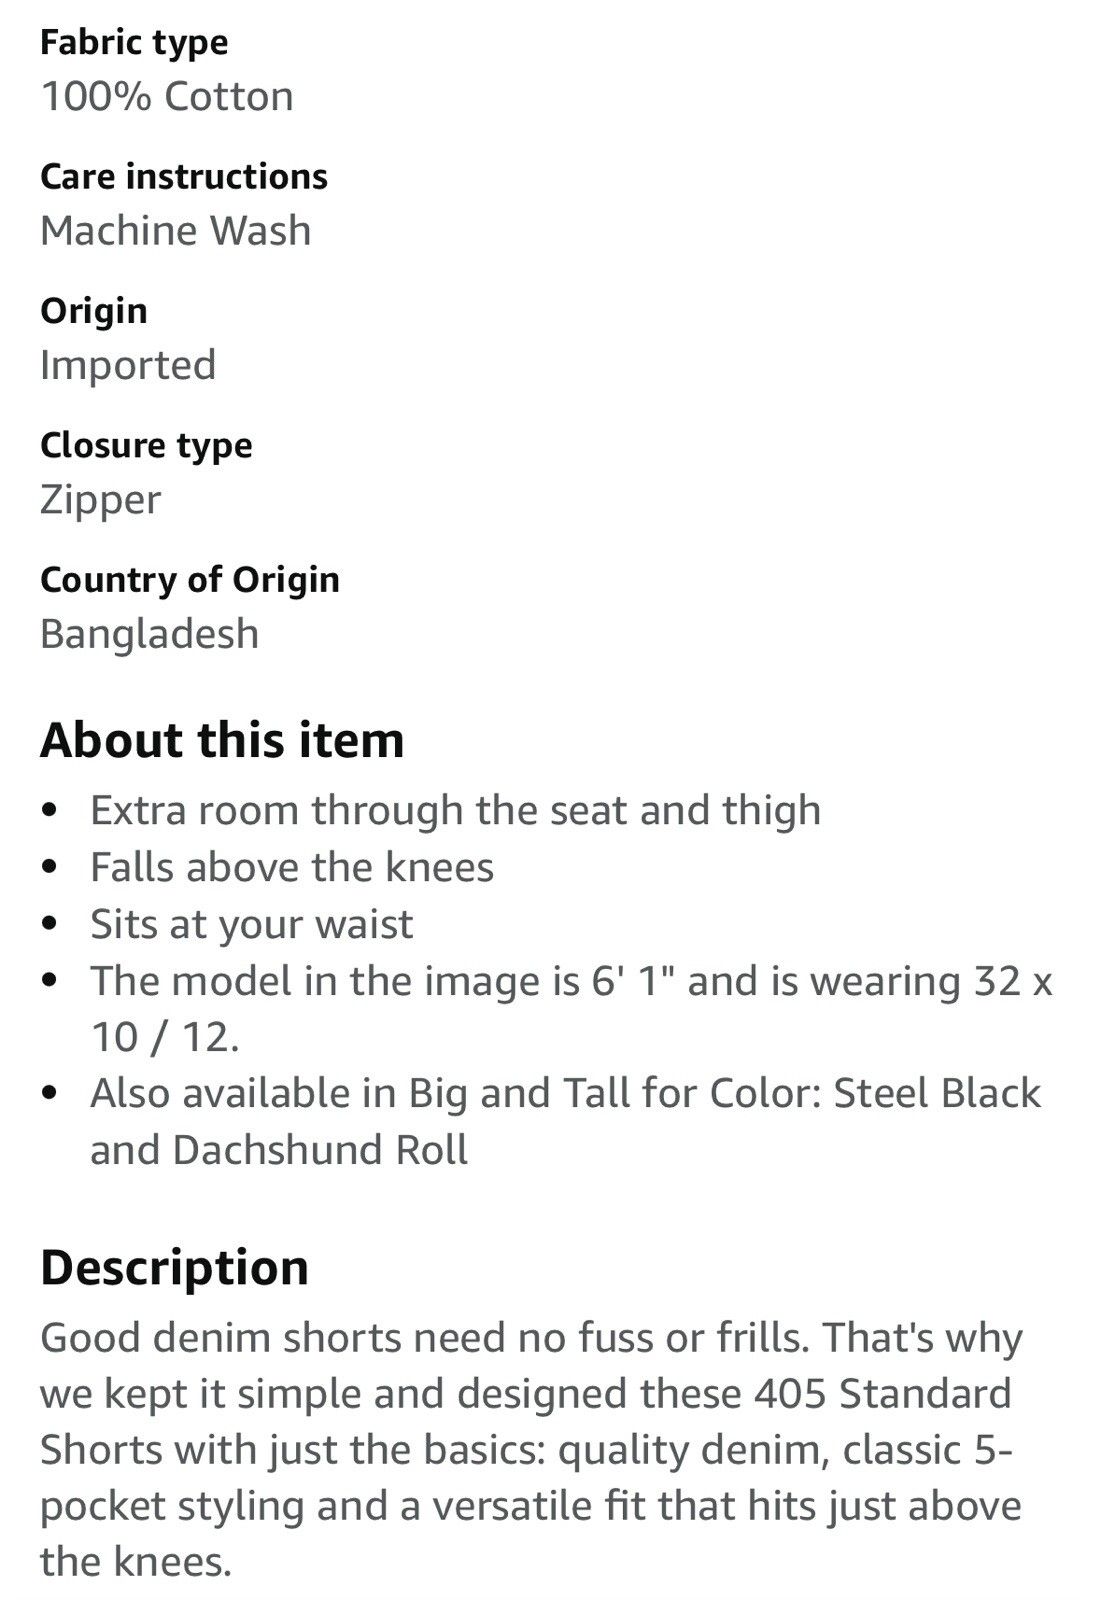Image resolution: width=1101 pixels, height=1600 pixels.
Task: Click the About this item heading
Action: coord(222,741)
